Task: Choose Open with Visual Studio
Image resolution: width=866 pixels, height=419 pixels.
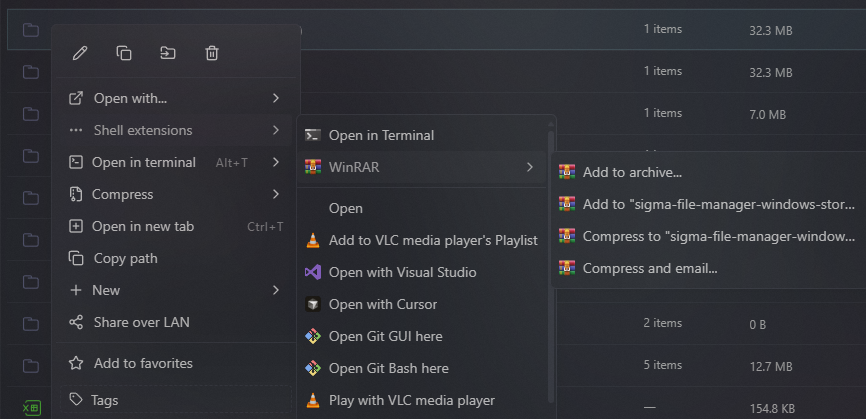Action: [423, 272]
